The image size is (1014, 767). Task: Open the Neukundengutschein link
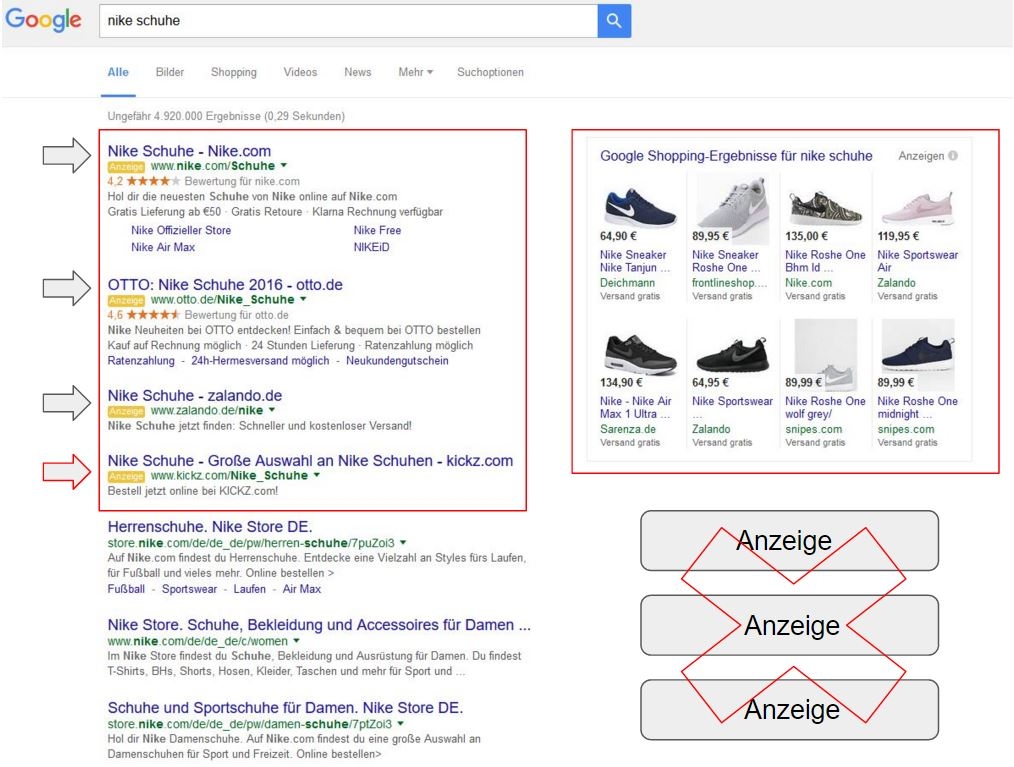click(x=397, y=360)
